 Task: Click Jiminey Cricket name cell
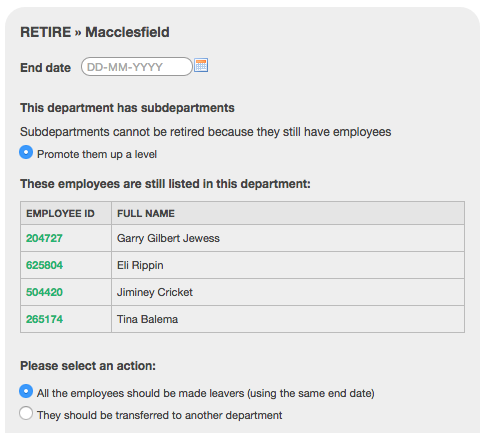(288, 292)
